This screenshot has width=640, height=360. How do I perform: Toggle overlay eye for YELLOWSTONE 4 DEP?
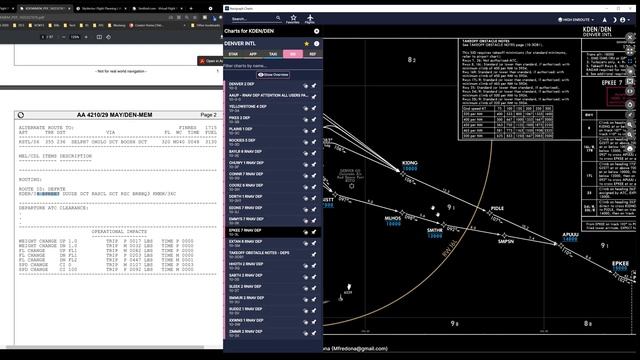pyautogui.click(x=305, y=108)
